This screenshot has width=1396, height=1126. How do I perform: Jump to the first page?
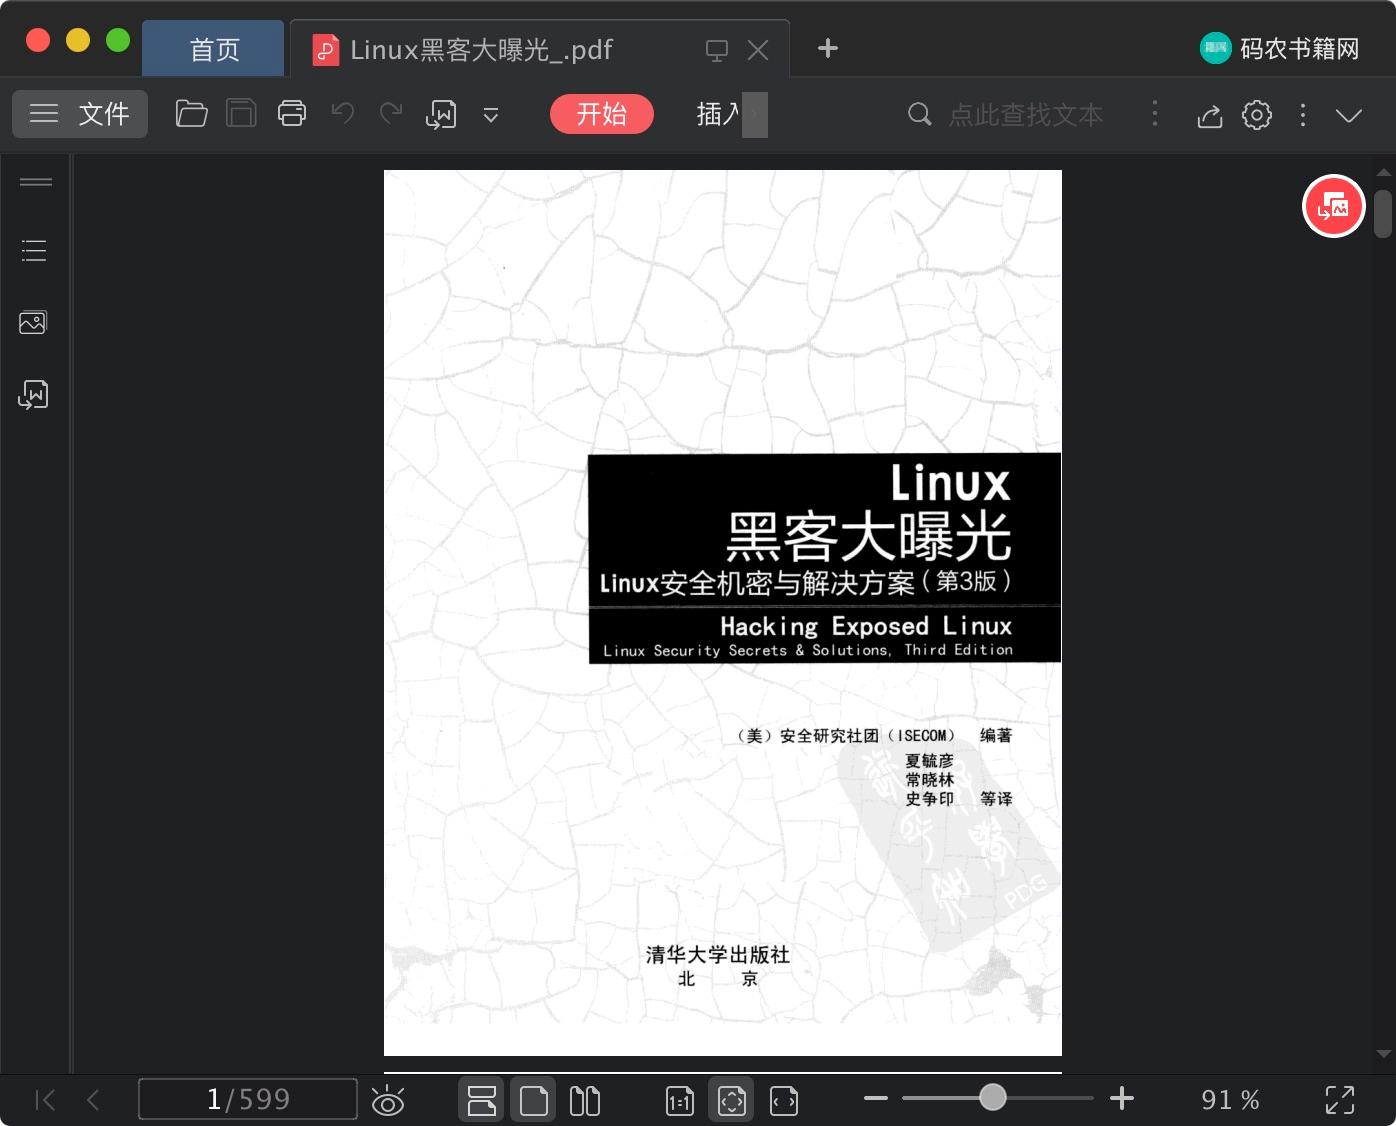45,1100
